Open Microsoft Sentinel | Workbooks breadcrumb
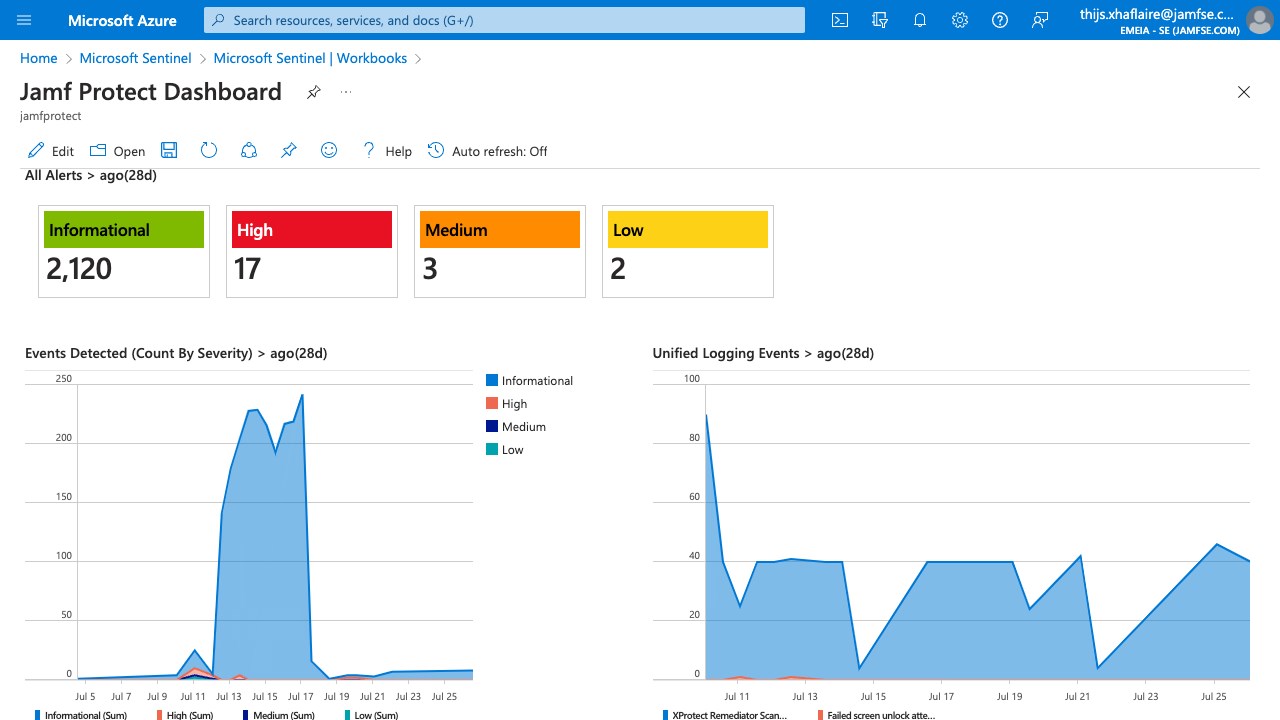This screenshot has width=1280, height=720. (310, 59)
